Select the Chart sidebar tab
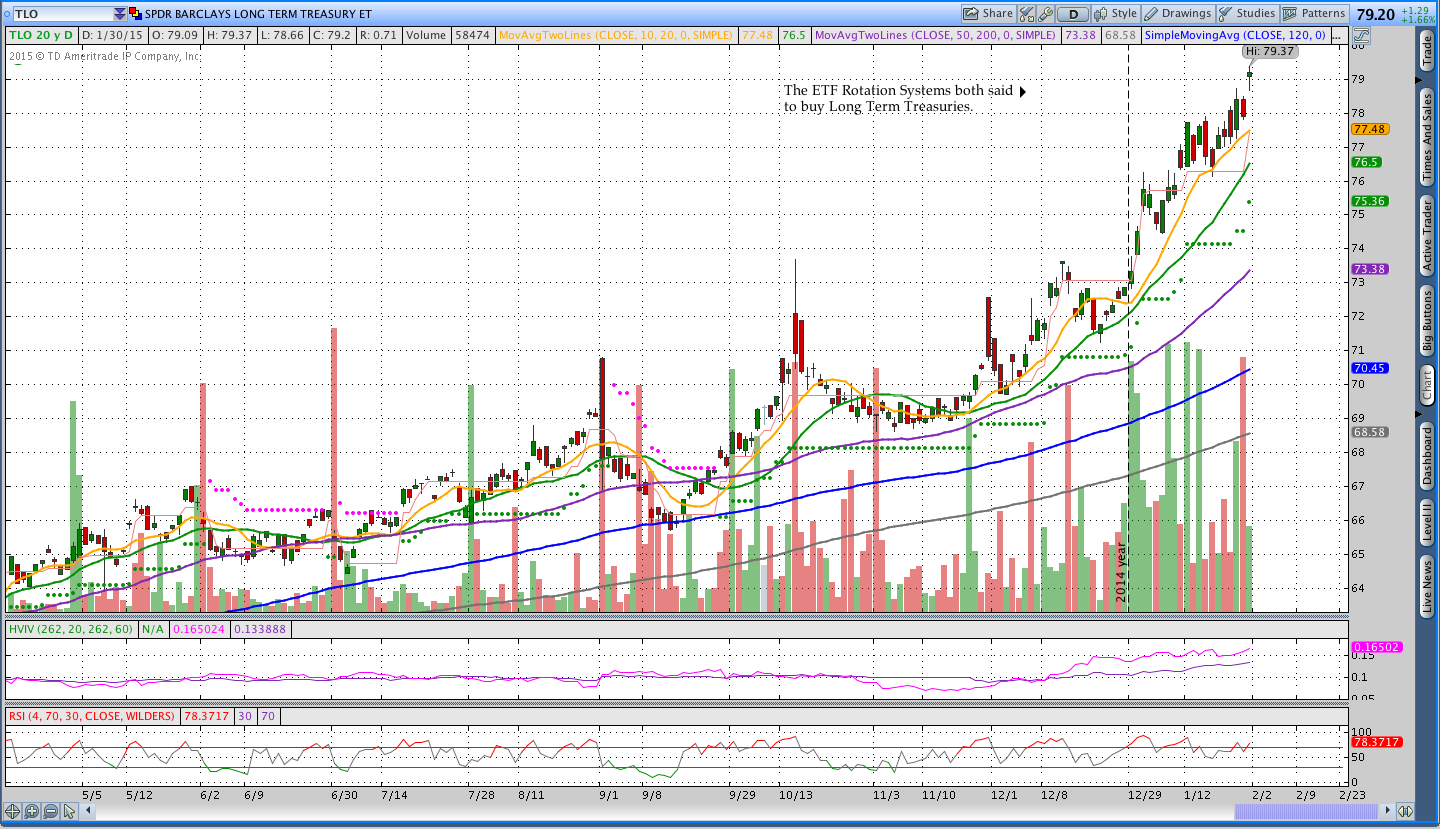Viewport: 1440px width, 829px height. [x=1427, y=386]
